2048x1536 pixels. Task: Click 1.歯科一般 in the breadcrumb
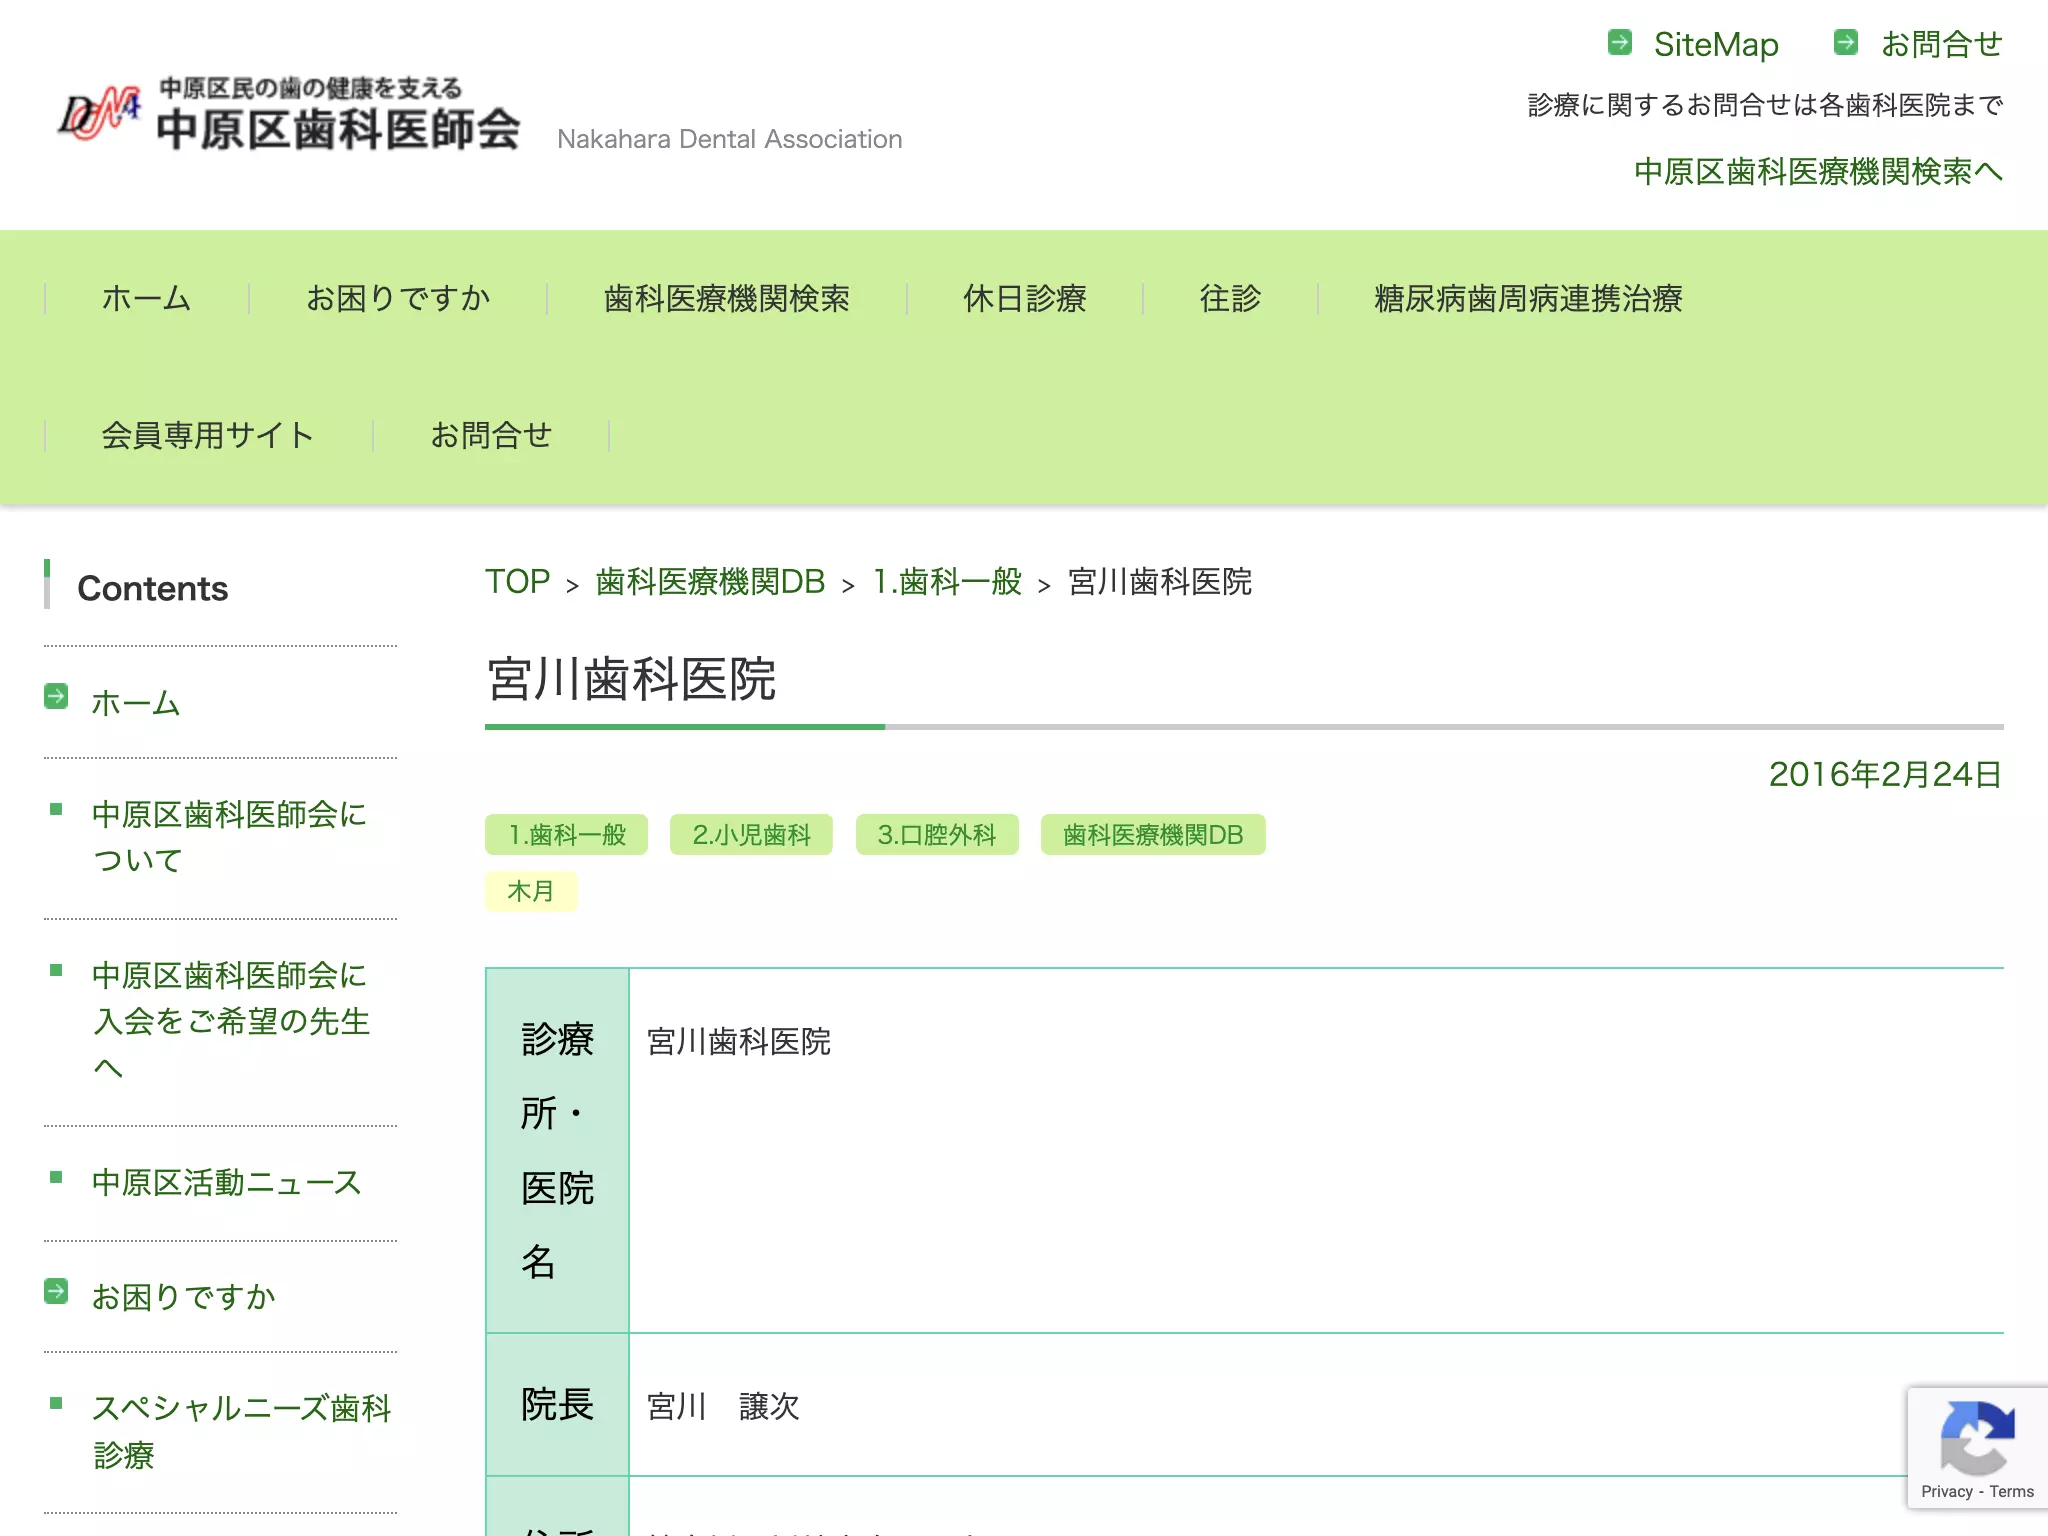pyautogui.click(x=947, y=581)
